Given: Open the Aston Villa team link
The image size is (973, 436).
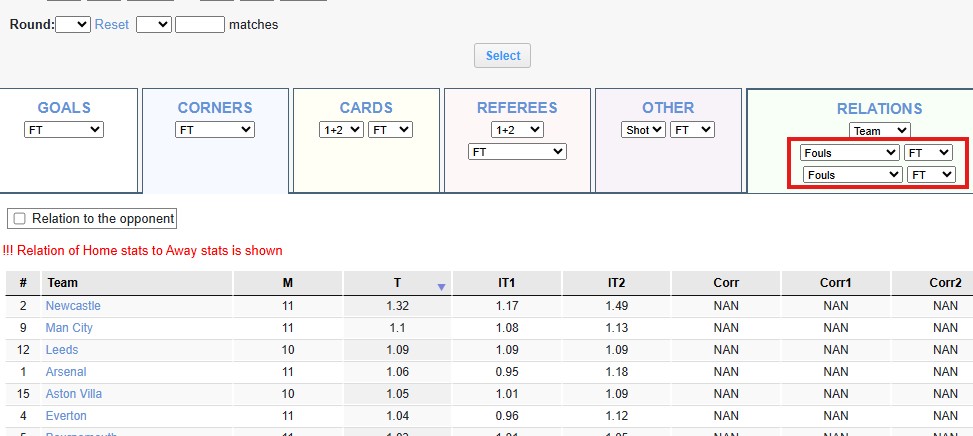Looking at the screenshot, I should 73,394.
